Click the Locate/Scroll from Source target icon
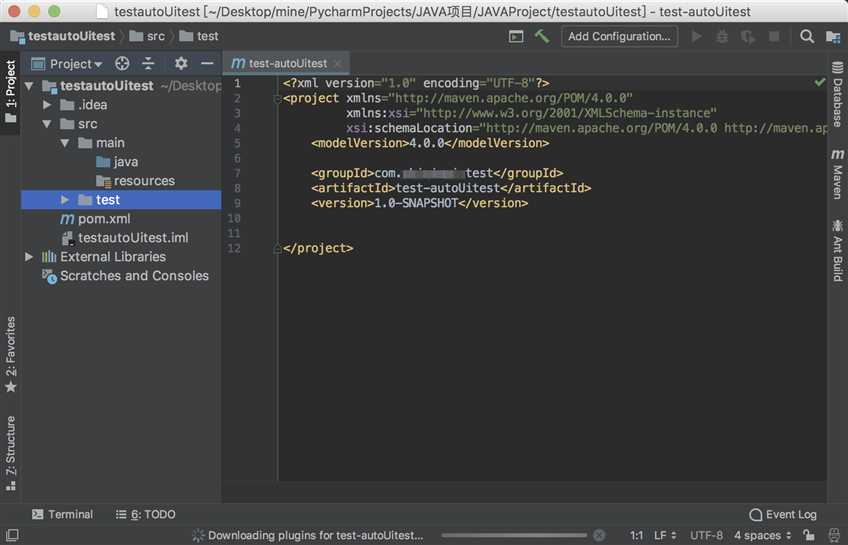Screen dimensions: 848x545 click(122, 64)
